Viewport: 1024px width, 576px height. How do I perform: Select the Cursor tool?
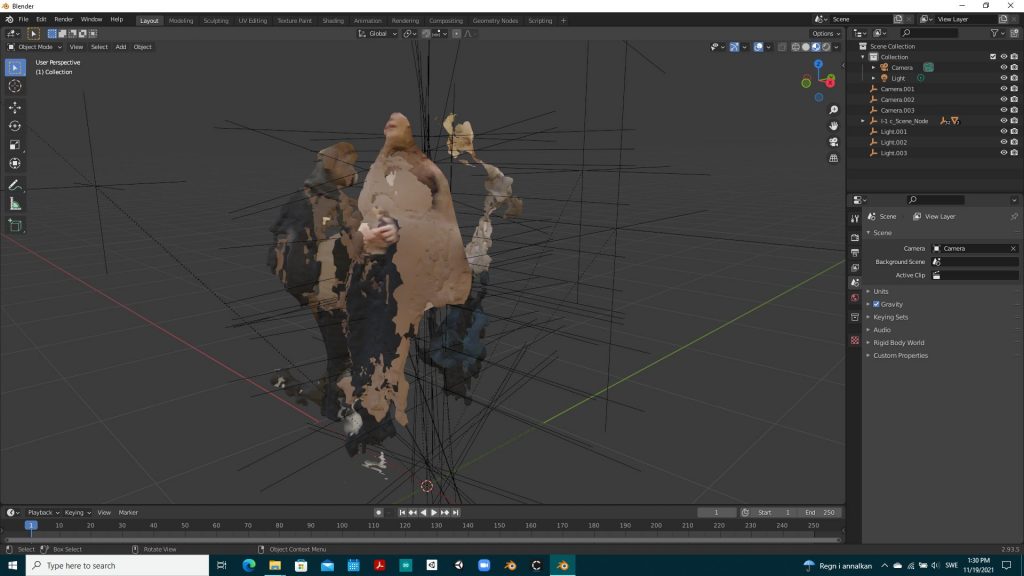point(15,86)
